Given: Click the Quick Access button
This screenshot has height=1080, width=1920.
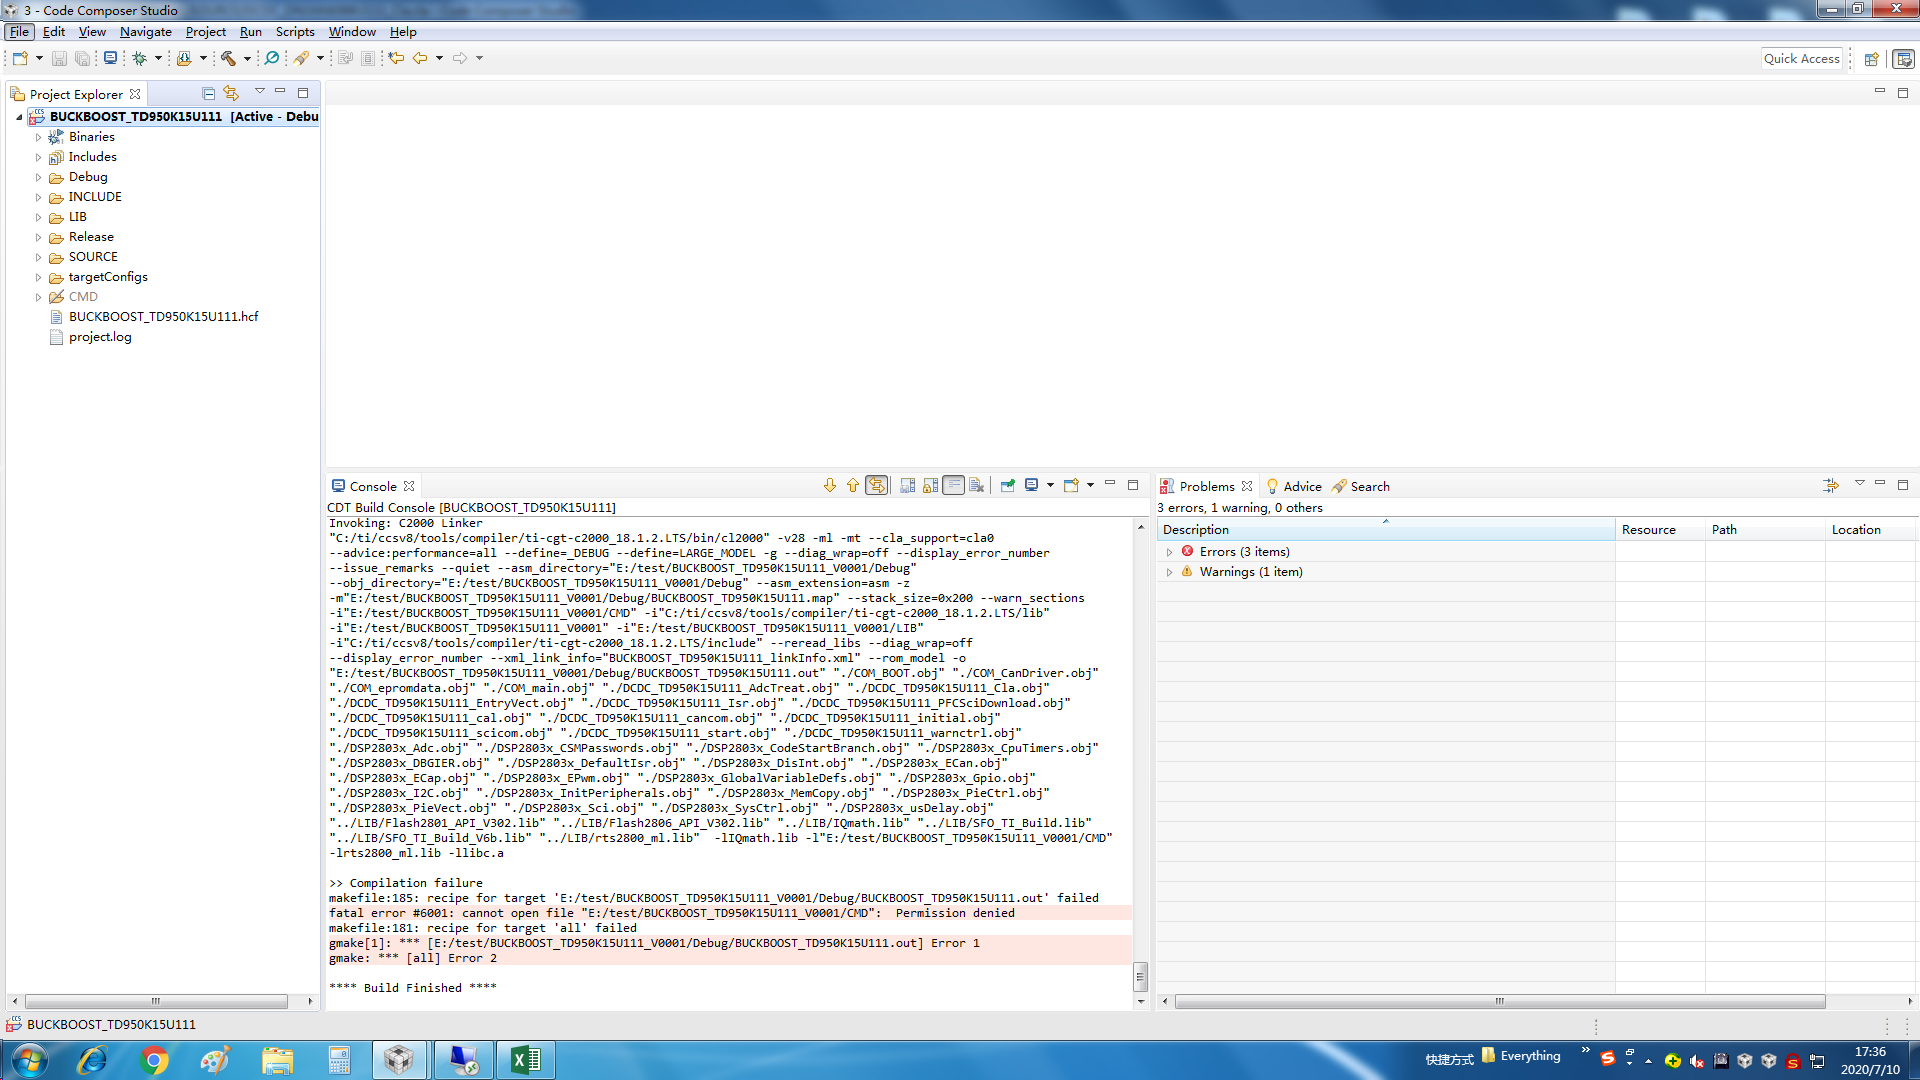Looking at the screenshot, I should click(x=1802, y=58).
